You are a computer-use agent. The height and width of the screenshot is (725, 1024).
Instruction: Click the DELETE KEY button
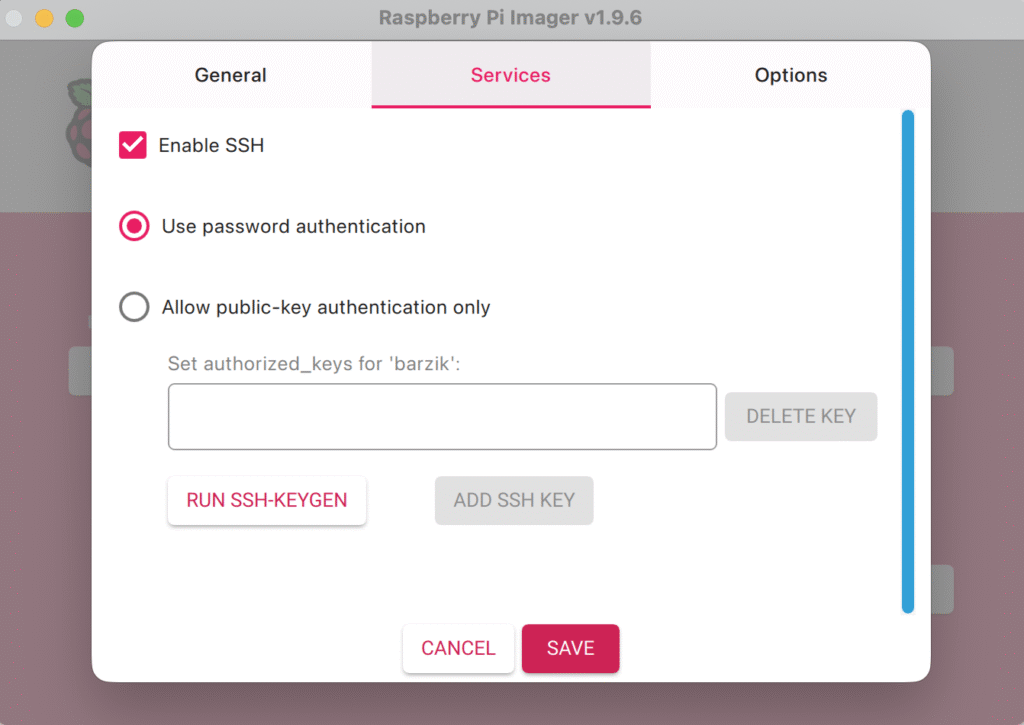[800, 416]
